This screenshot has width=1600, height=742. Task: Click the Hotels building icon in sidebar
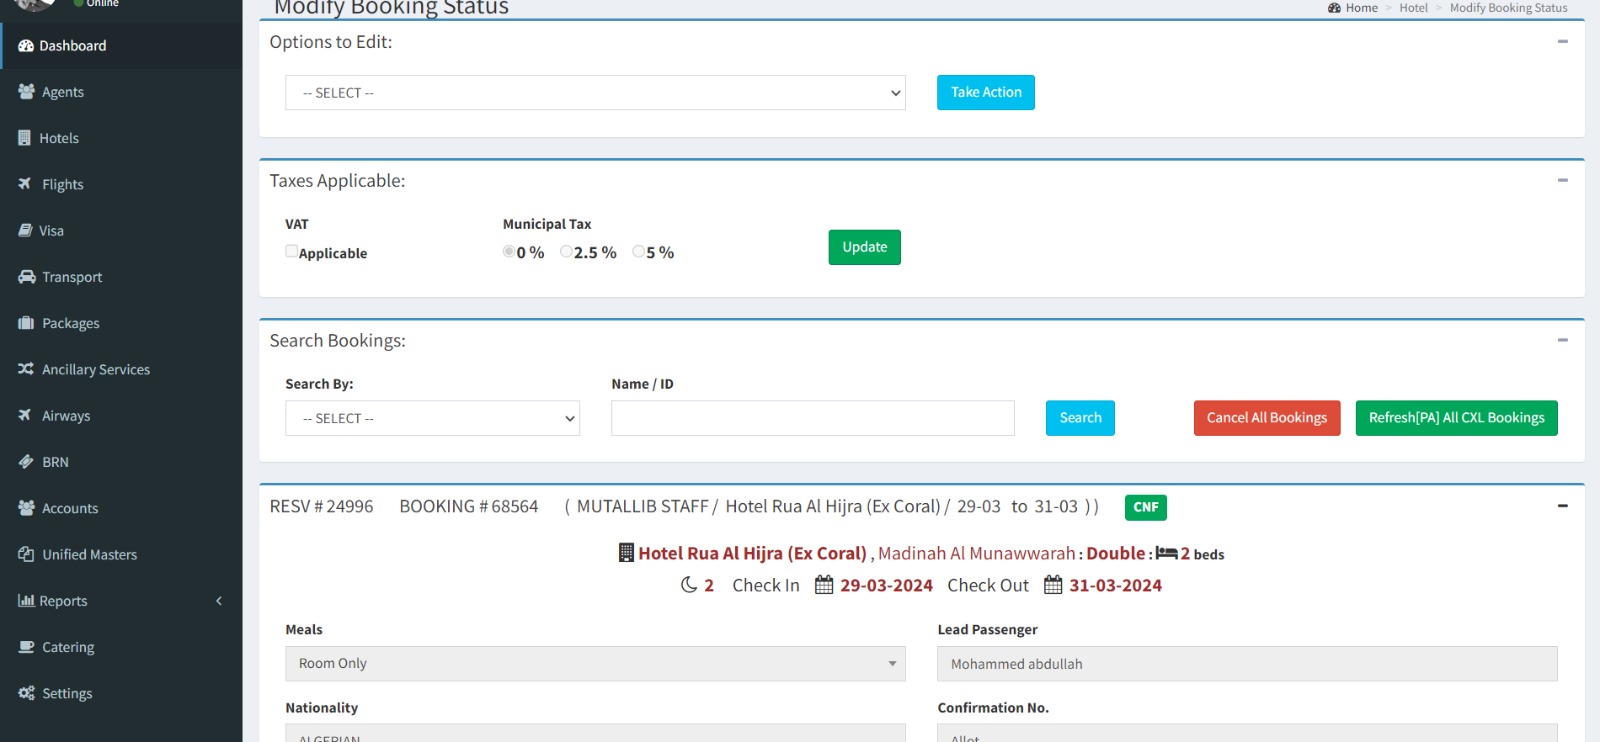(x=25, y=138)
